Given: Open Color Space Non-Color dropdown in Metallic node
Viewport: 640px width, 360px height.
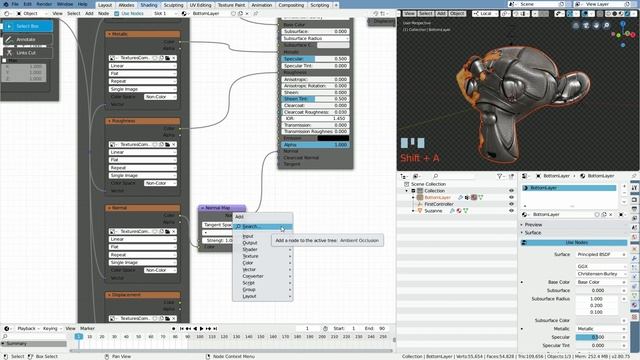Looking at the screenshot, I should (160, 97).
